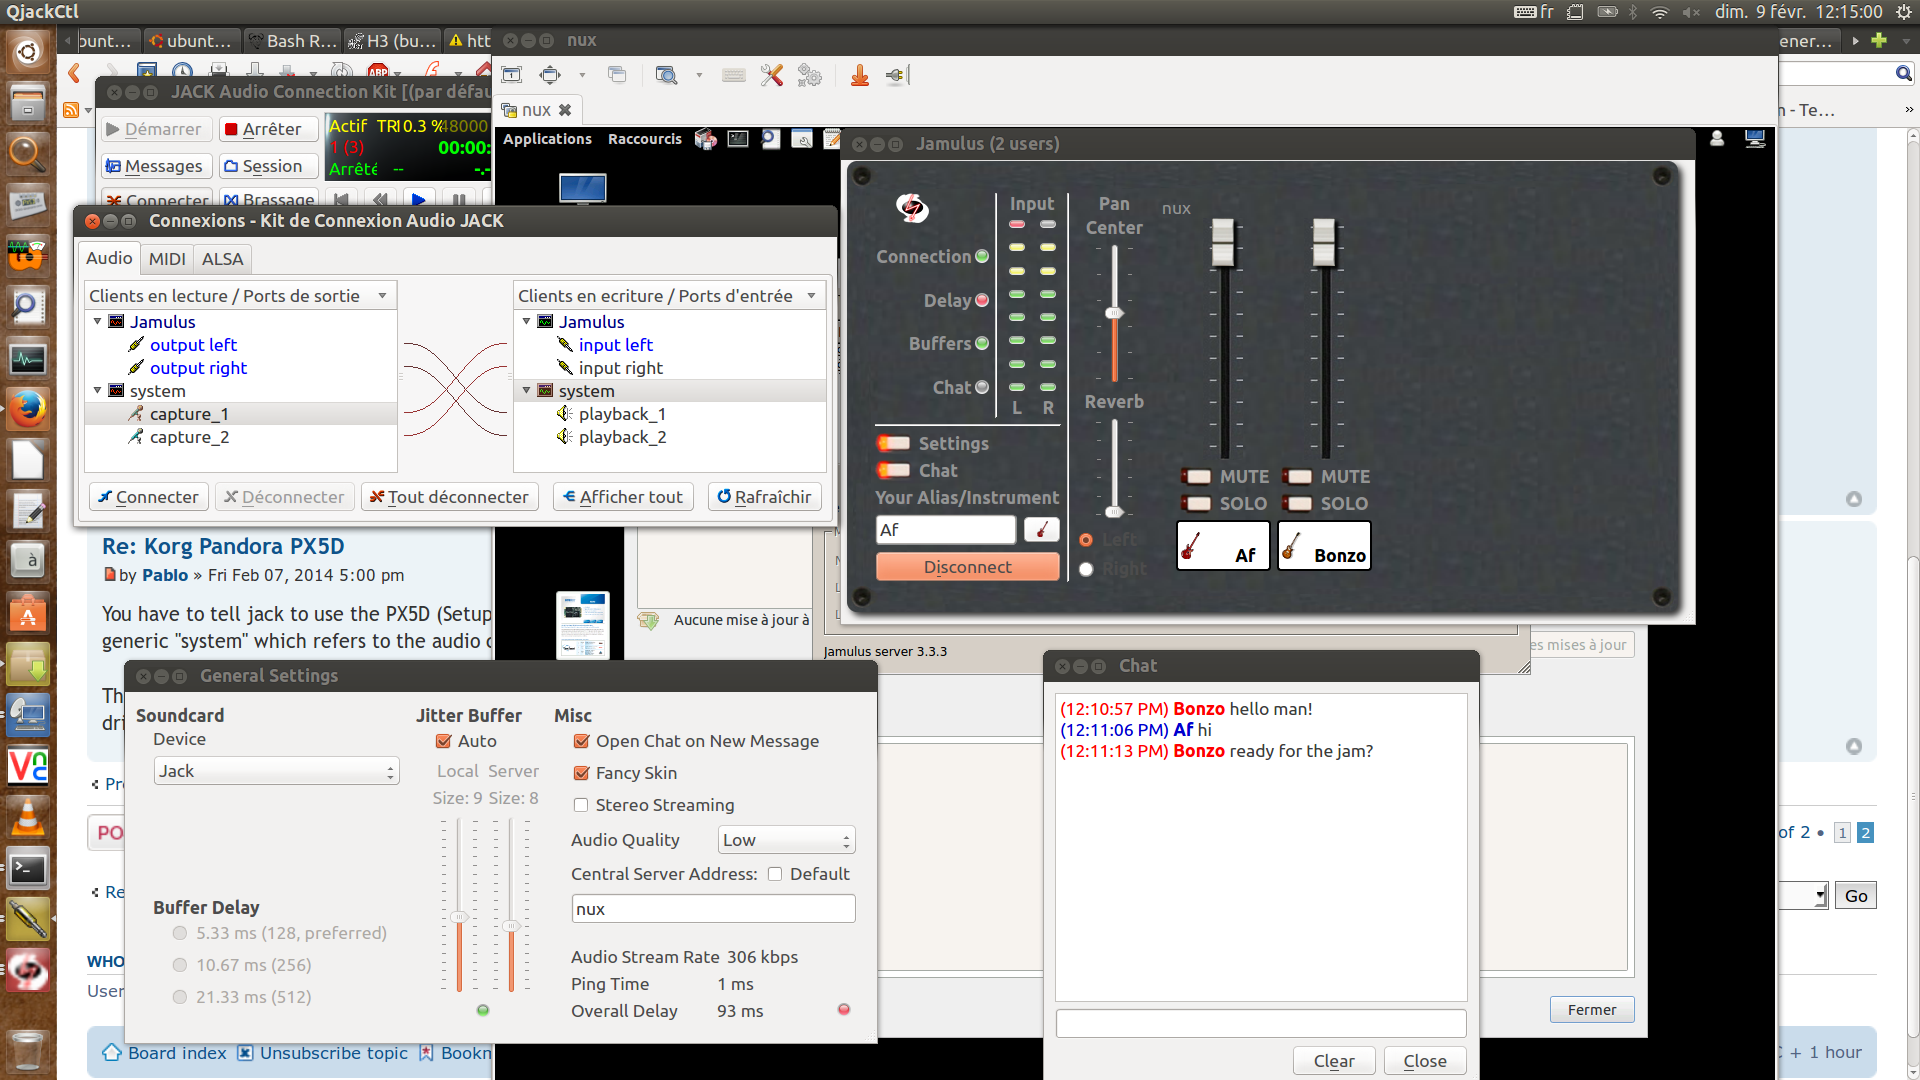Select the Right reverb radio button
This screenshot has width=1920, height=1080.
click(1086, 569)
